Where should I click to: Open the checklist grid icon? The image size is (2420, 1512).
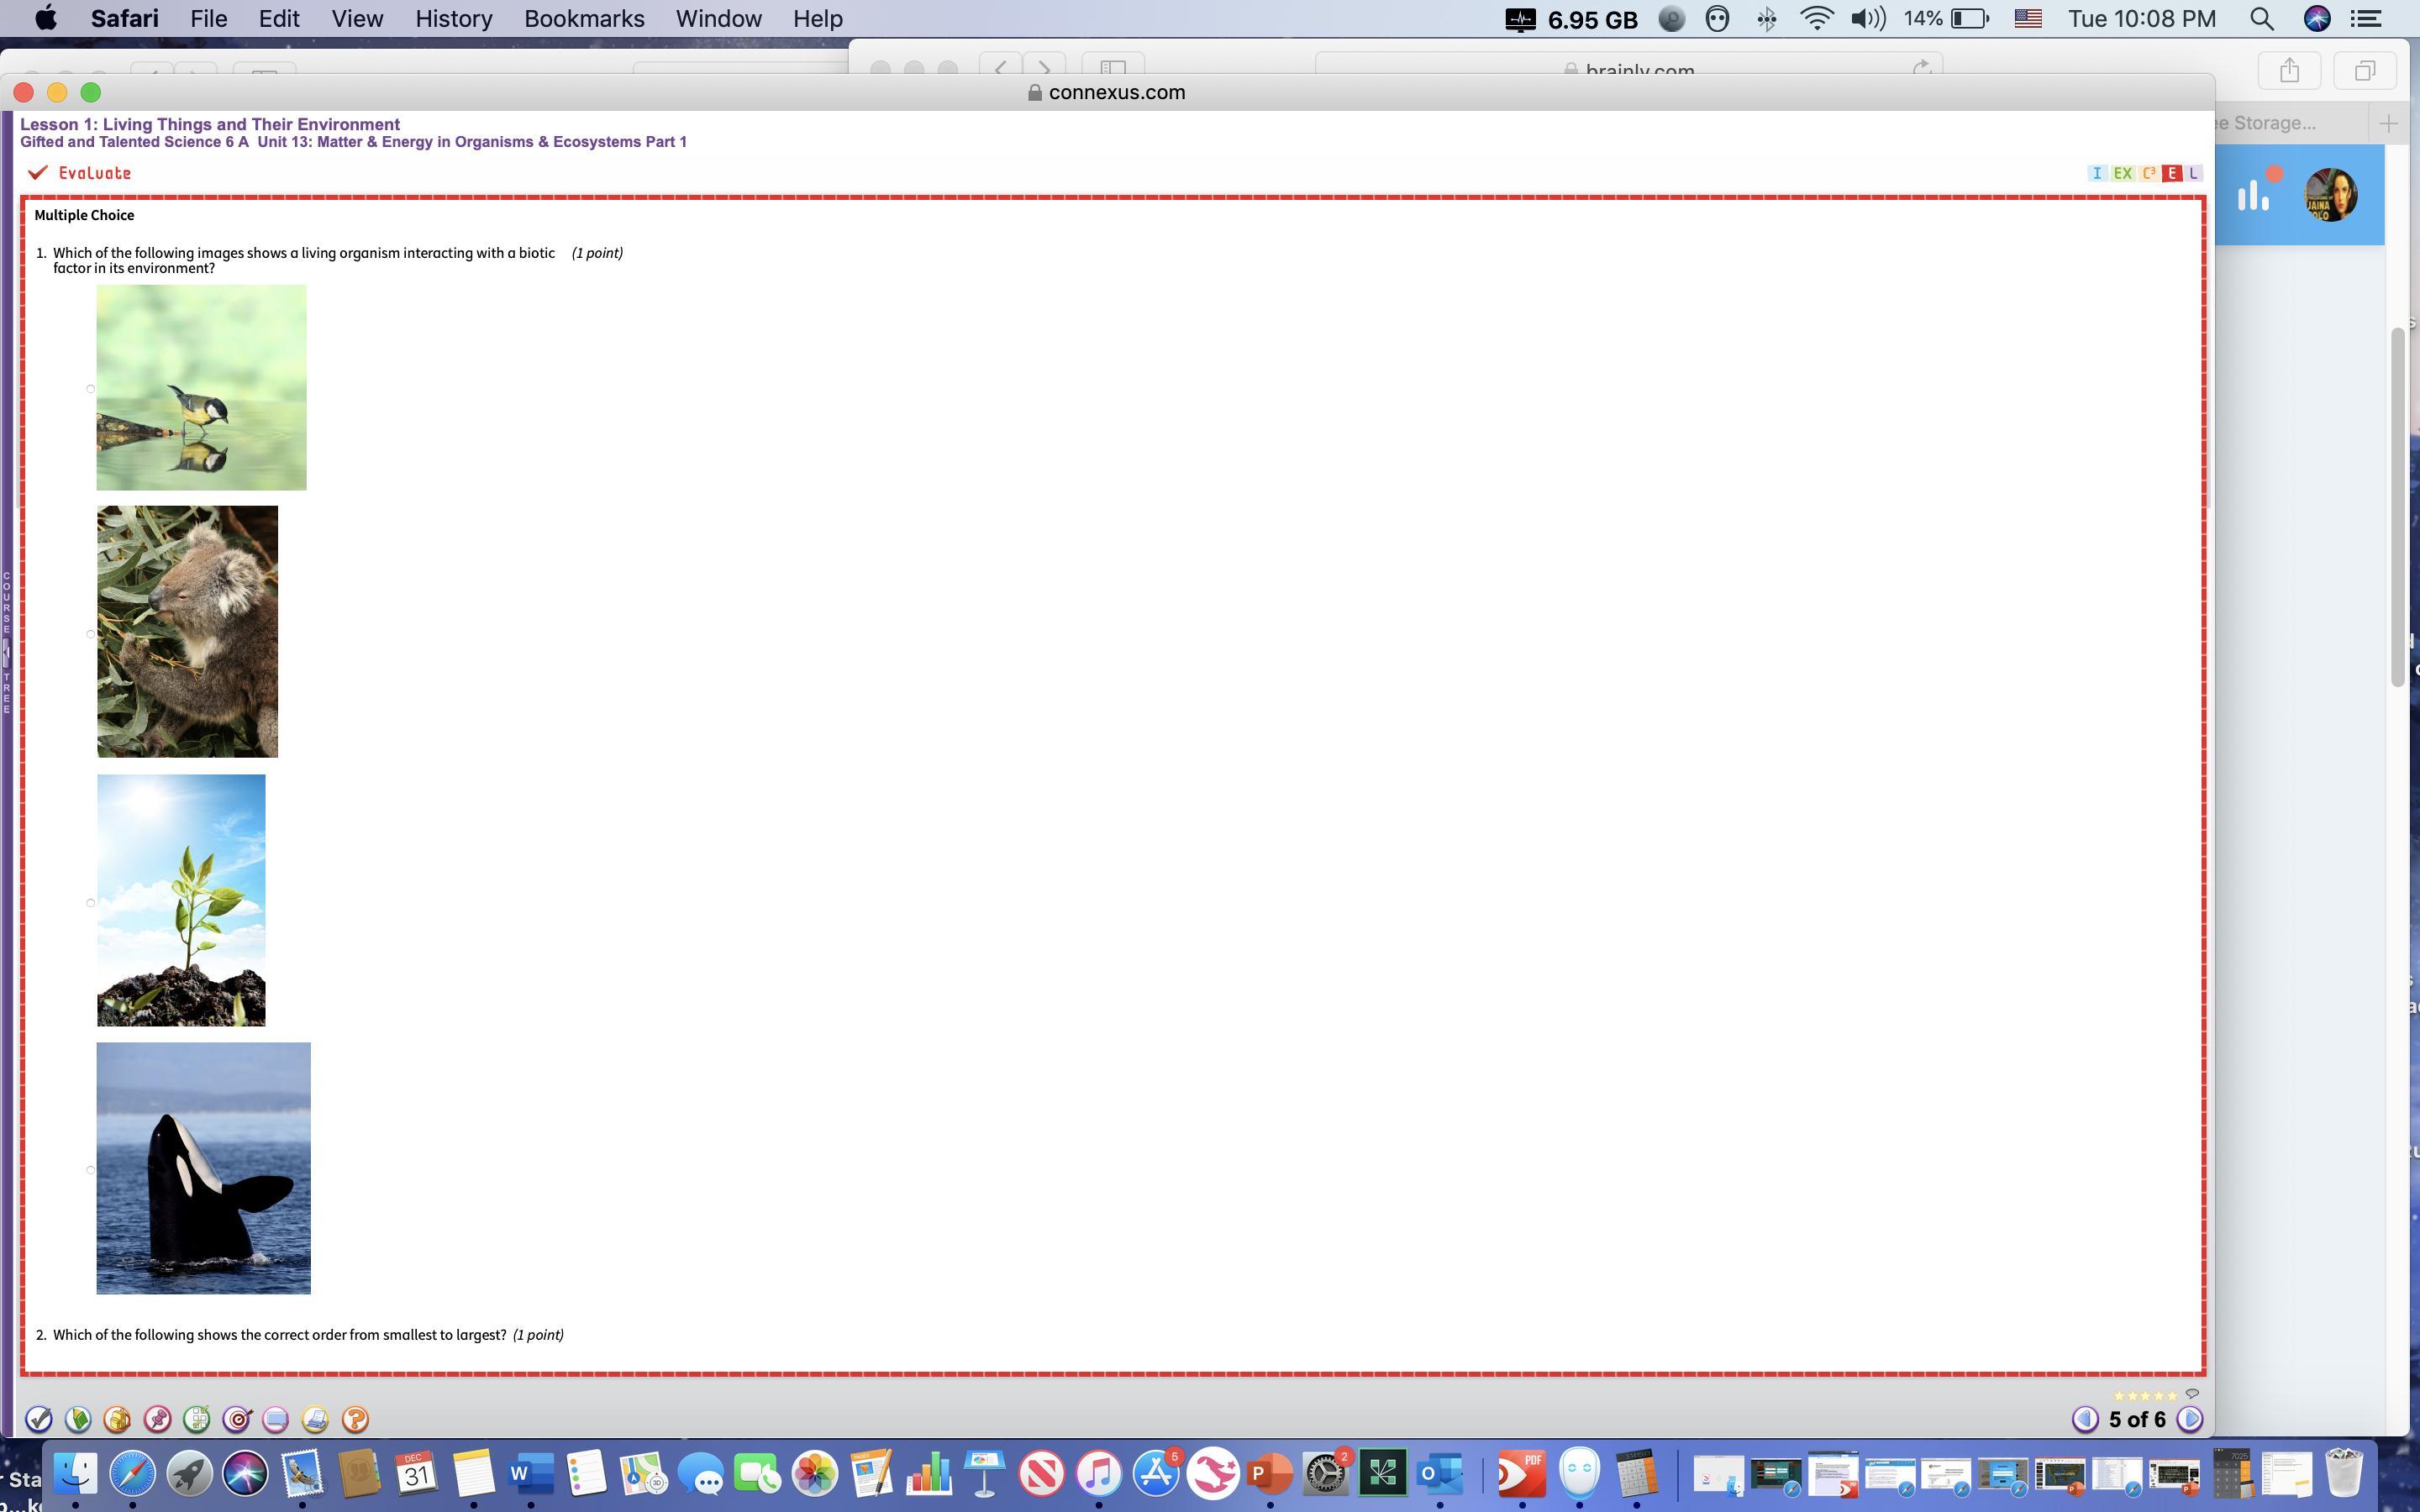pos(197,1419)
